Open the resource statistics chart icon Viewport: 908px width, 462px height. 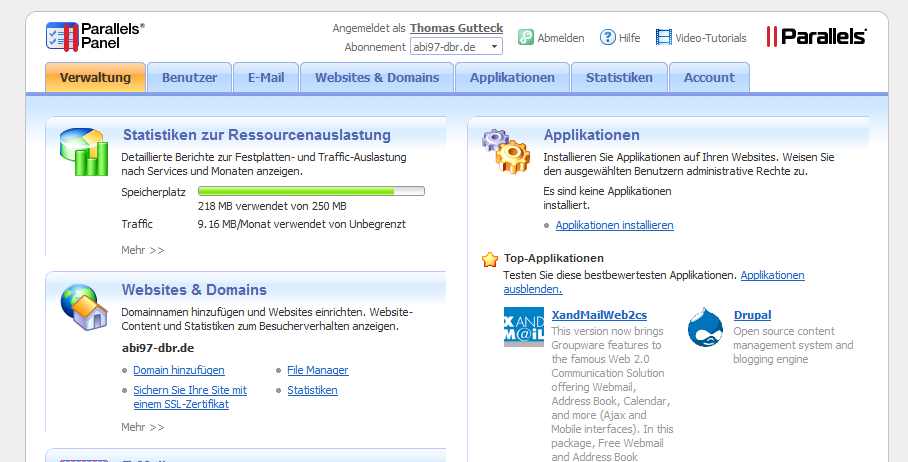(x=85, y=152)
